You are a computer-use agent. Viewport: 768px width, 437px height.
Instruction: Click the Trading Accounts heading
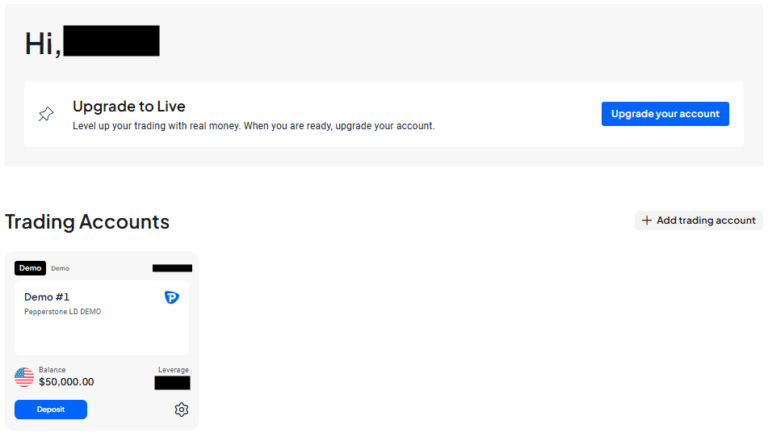[87, 222]
